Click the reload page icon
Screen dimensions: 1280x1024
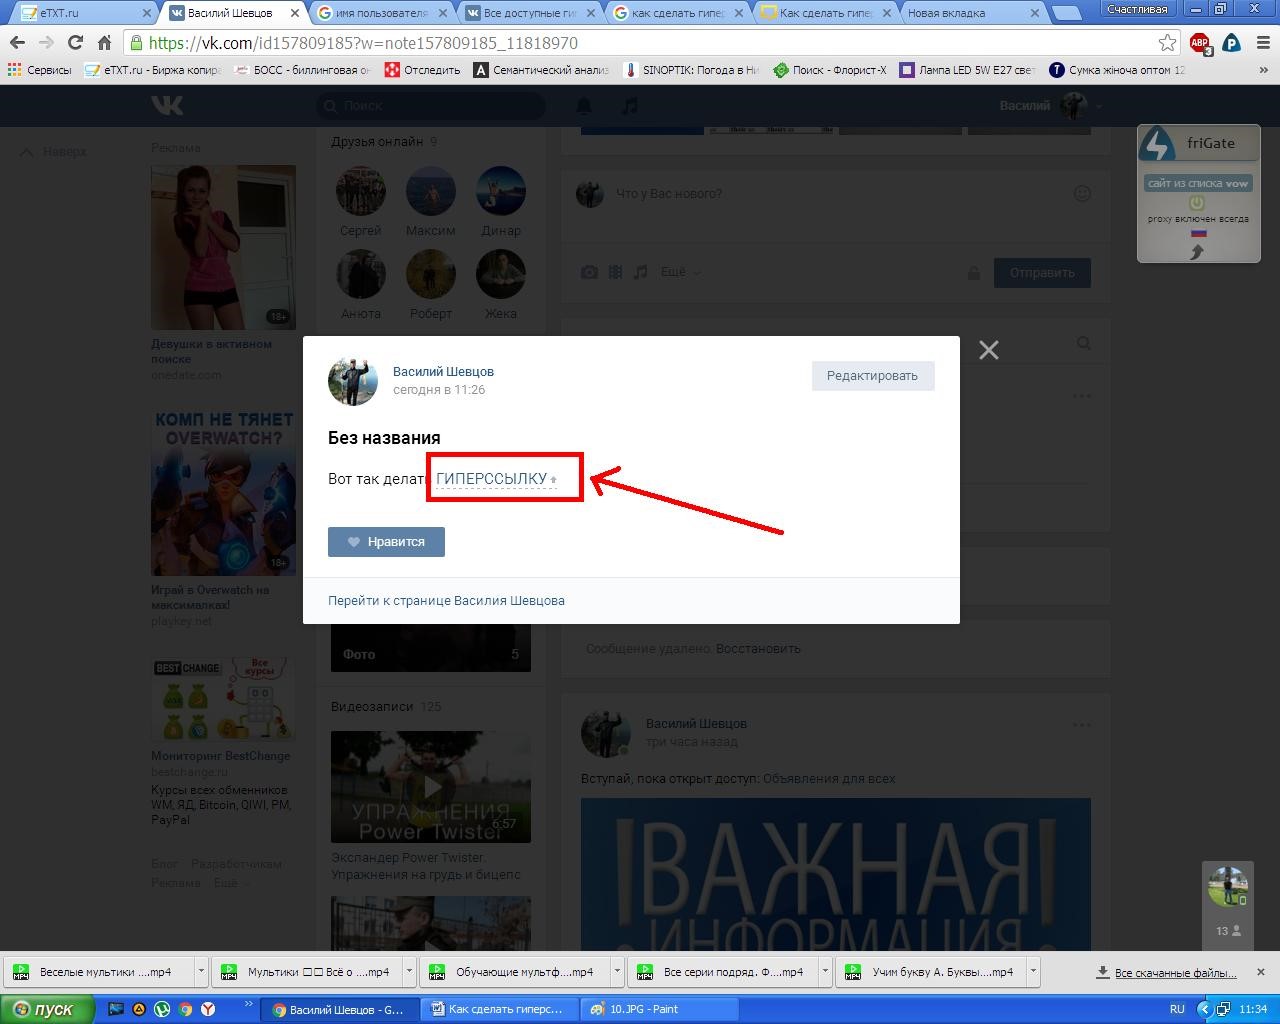(75, 43)
